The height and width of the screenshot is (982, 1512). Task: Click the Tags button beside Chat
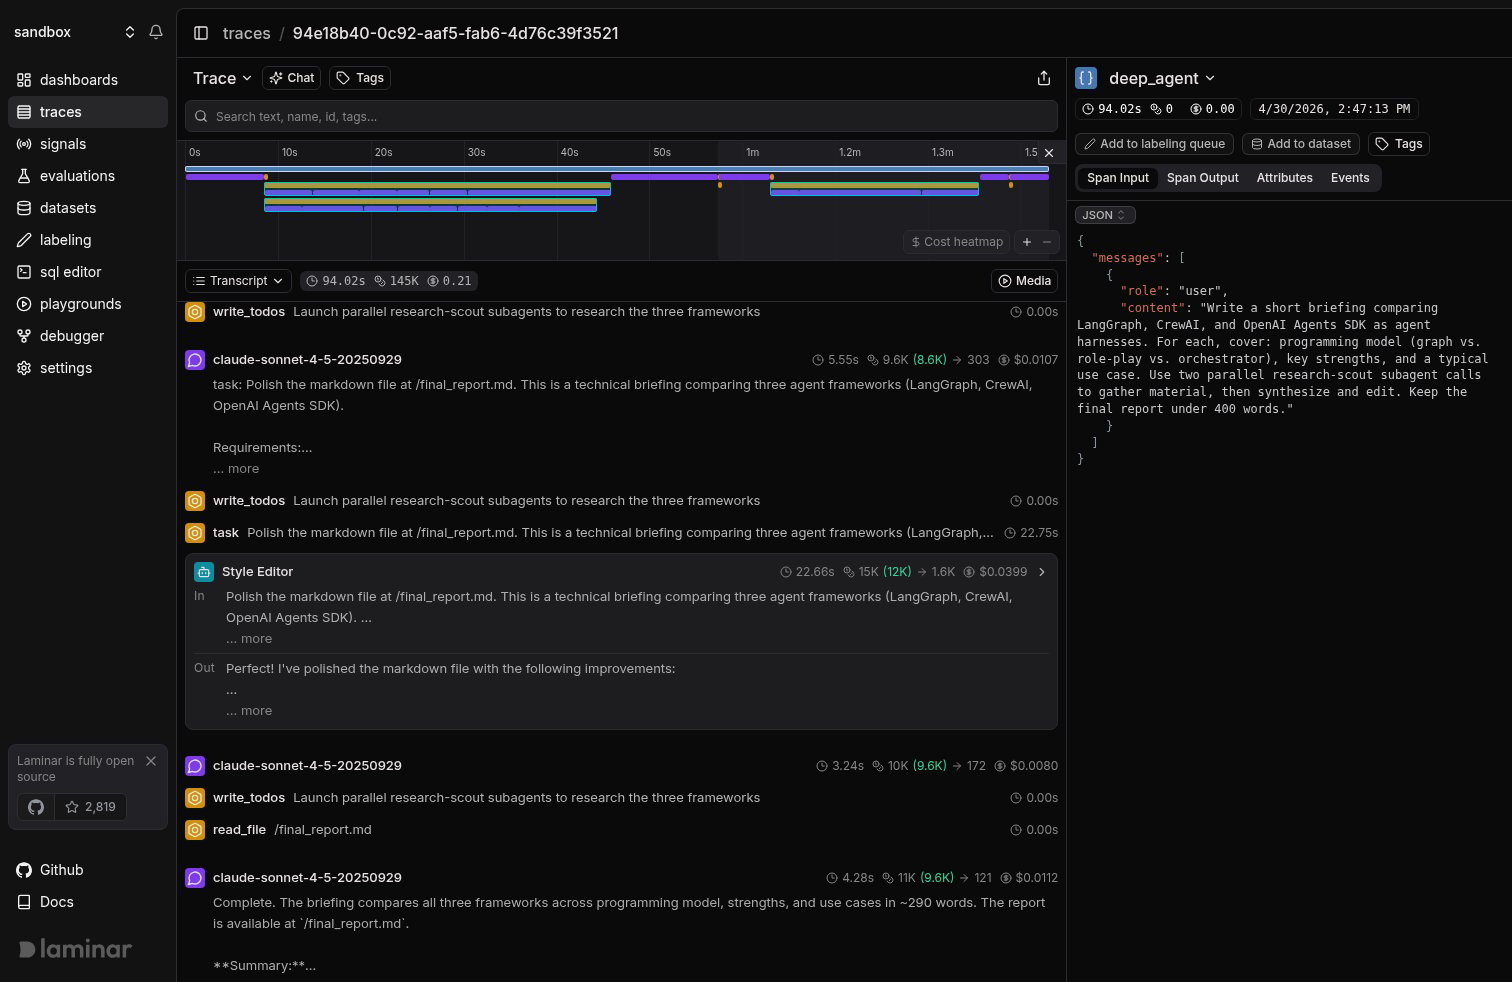(360, 78)
